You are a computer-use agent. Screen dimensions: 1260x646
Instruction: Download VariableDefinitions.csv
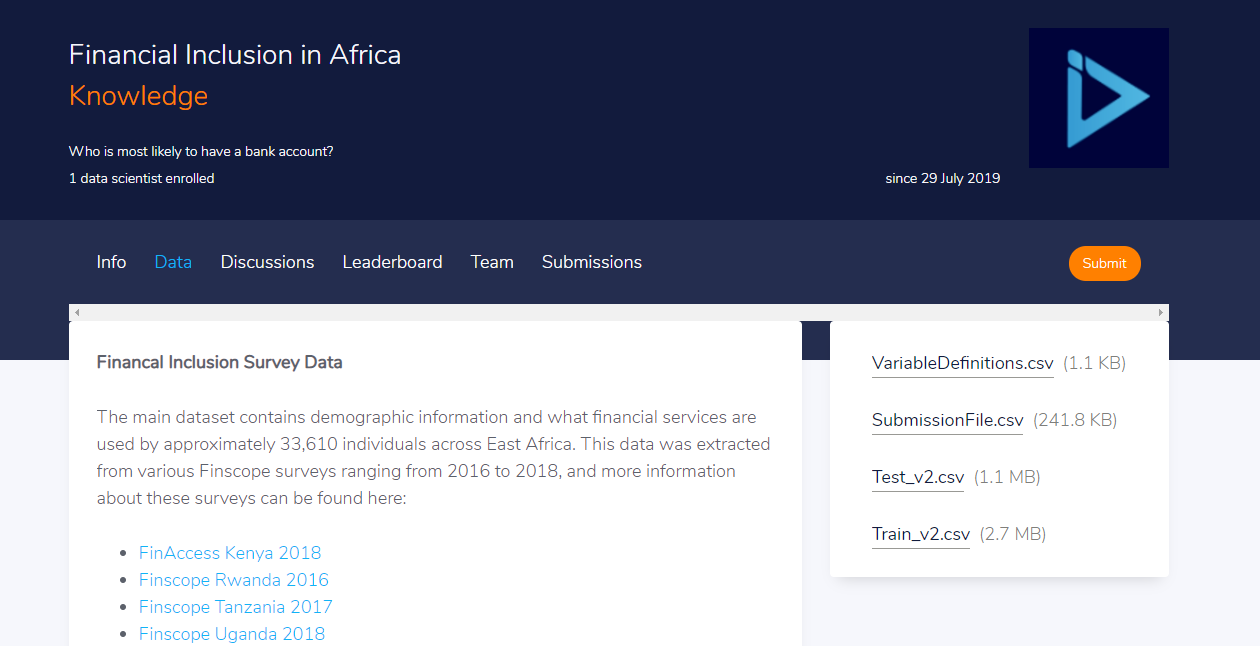(961, 363)
